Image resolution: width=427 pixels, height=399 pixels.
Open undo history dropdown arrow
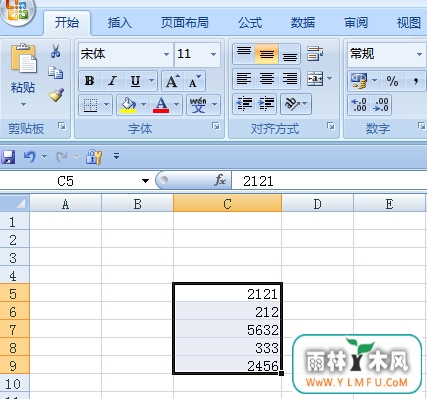[44, 156]
